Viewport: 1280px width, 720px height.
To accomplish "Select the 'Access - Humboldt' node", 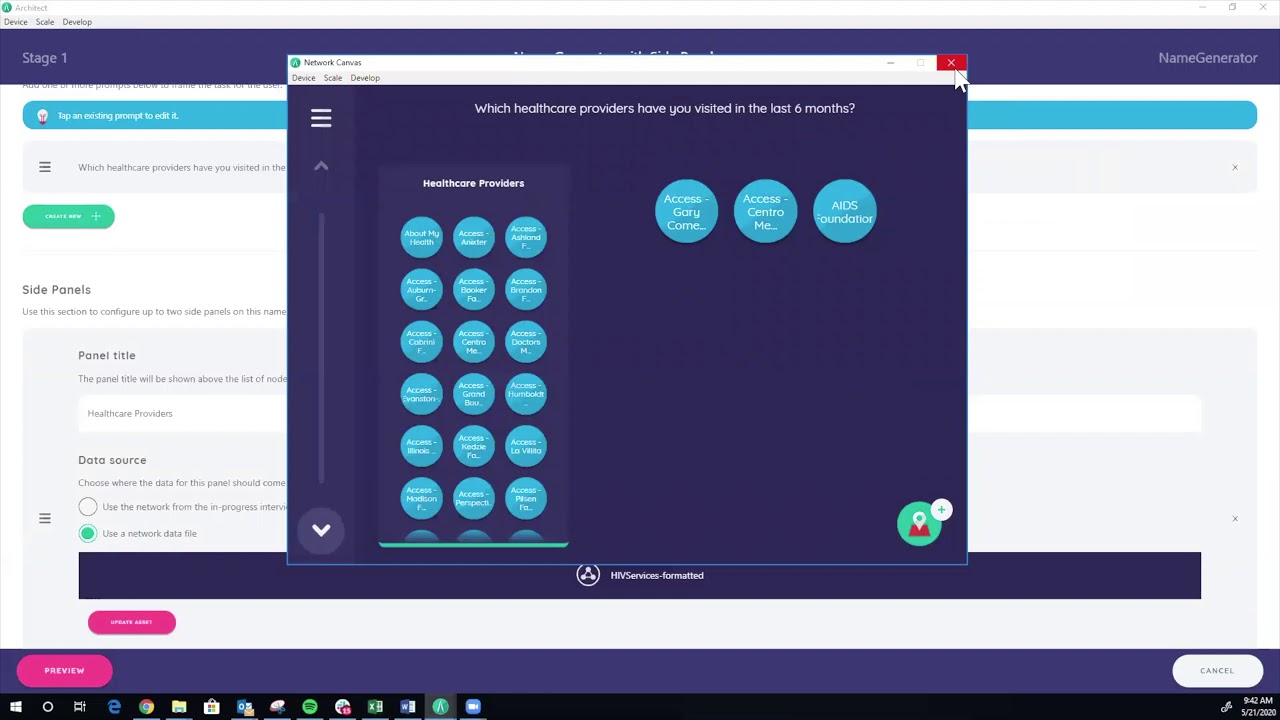I will pos(526,394).
